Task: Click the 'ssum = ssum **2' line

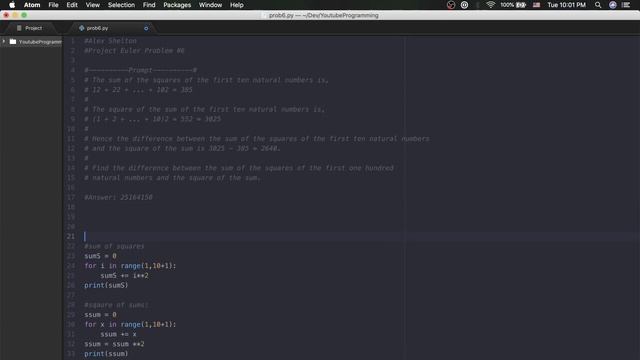Action: tap(114, 344)
